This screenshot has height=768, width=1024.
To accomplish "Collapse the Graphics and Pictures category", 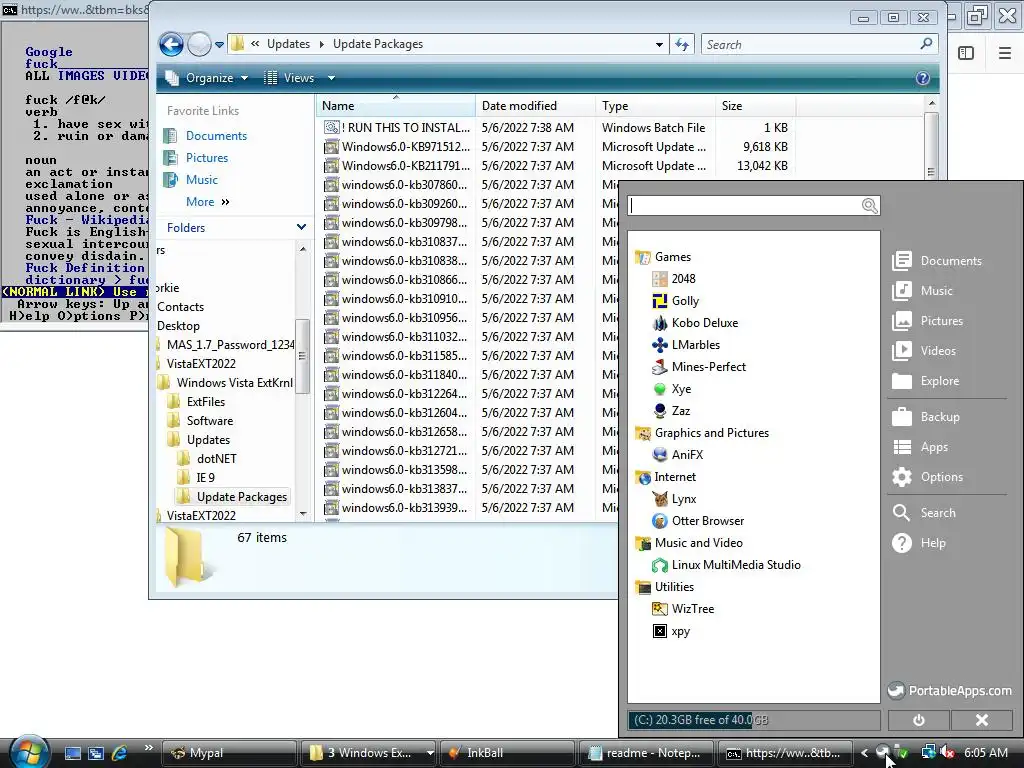I will coord(703,433).
